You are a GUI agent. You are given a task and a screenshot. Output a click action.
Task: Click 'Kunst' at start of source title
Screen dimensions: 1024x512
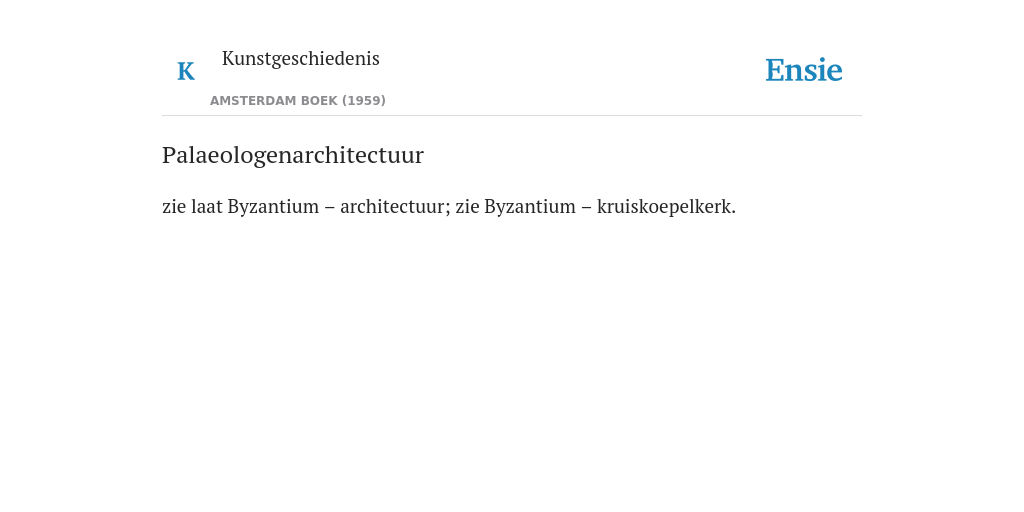246,59
